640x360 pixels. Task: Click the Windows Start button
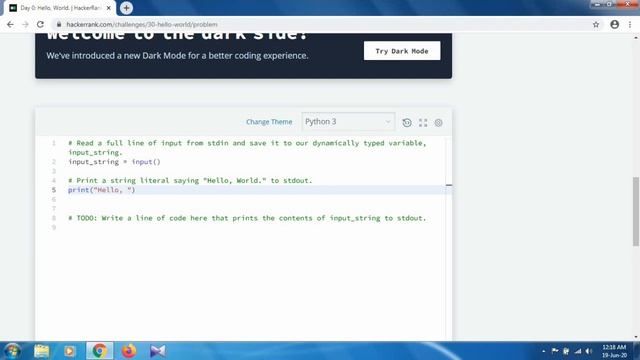[12, 351]
